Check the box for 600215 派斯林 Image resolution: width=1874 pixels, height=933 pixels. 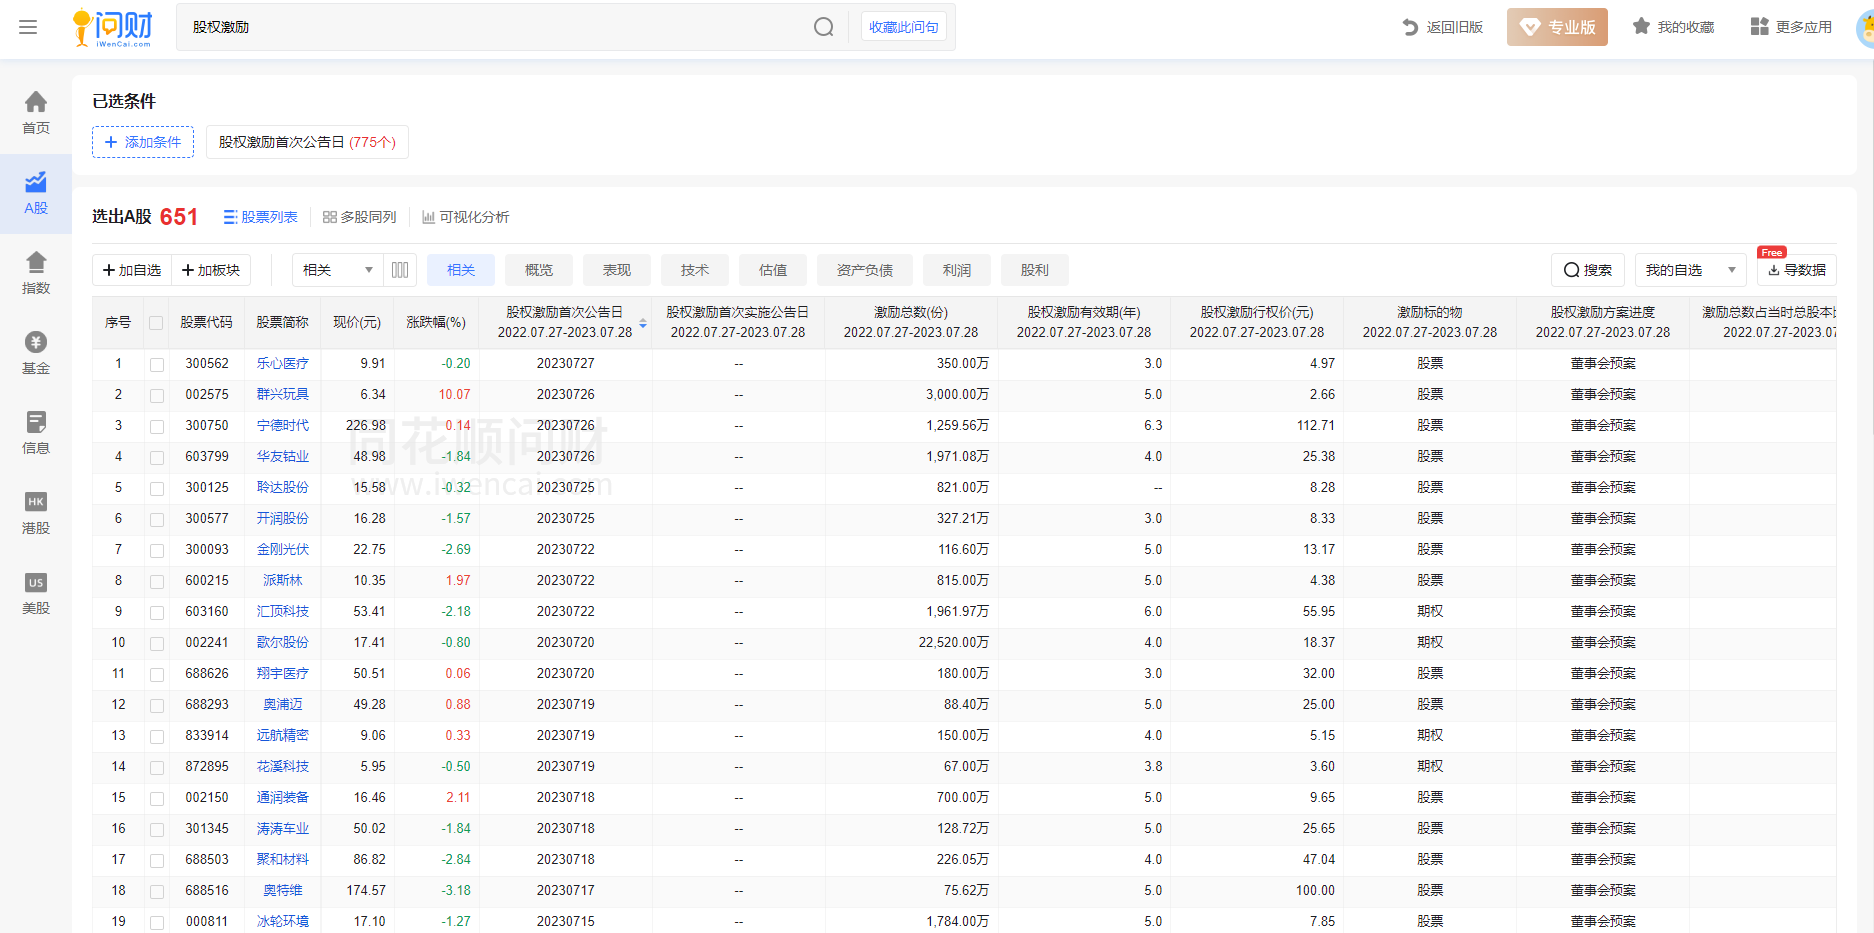156,581
